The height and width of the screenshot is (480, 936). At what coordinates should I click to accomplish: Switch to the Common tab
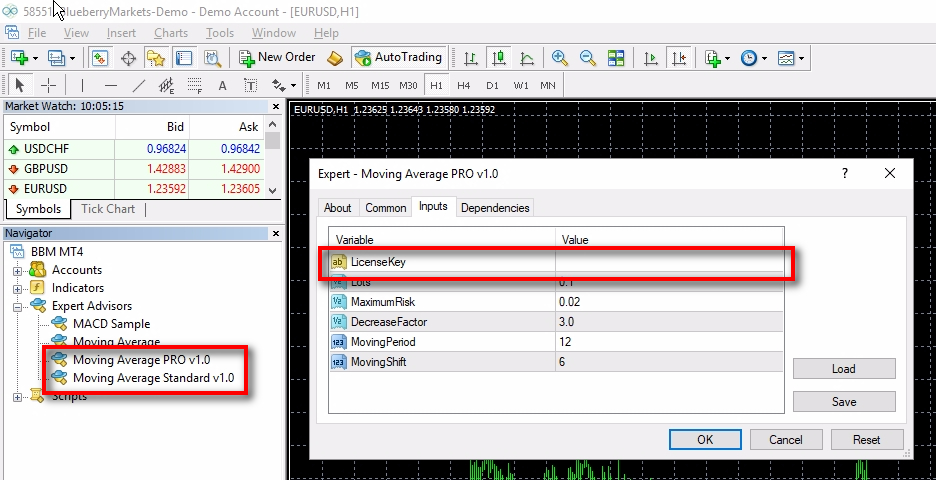click(386, 208)
